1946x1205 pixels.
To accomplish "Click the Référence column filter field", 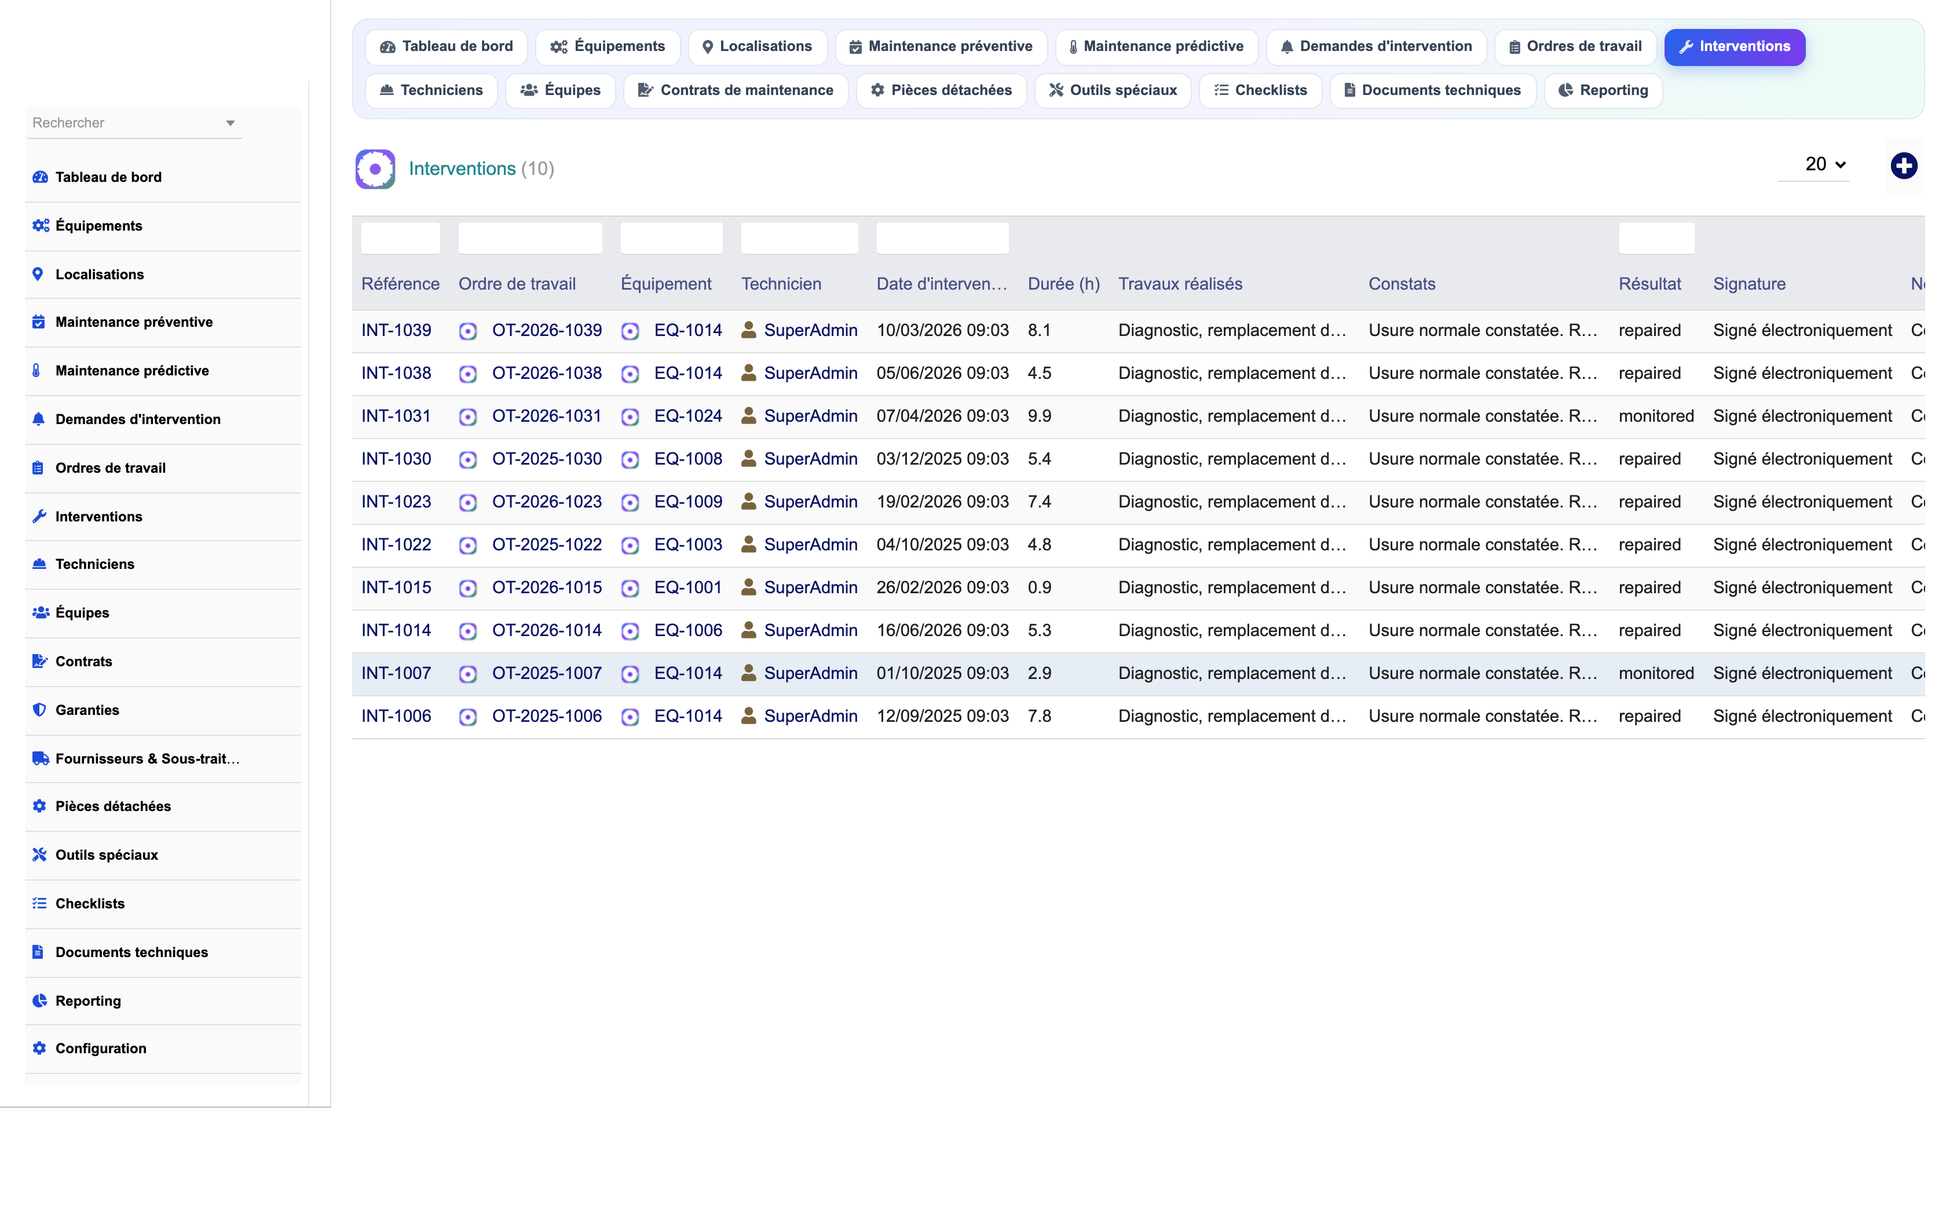I will (400, 238).
